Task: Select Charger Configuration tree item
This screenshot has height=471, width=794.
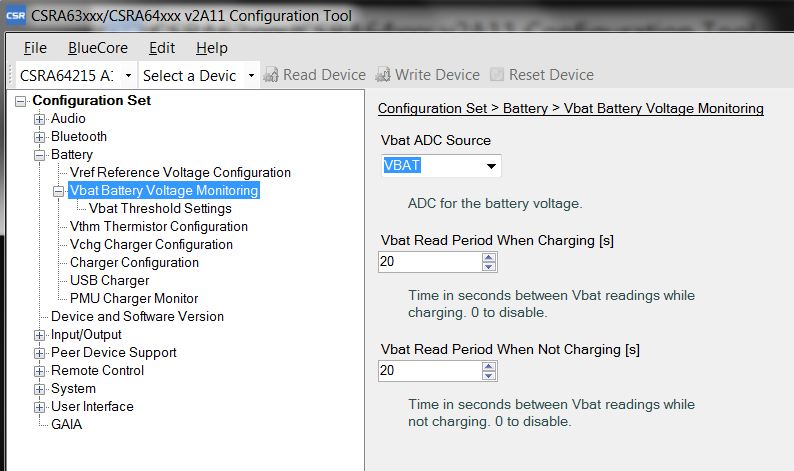Action: point(134,263)
